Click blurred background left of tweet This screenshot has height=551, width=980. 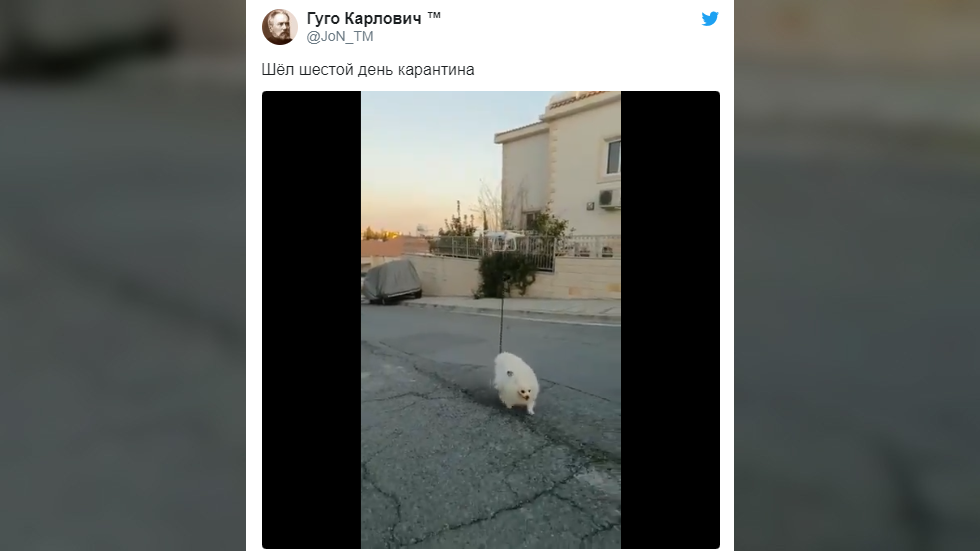pyautogui.click(x=122, y=276)
